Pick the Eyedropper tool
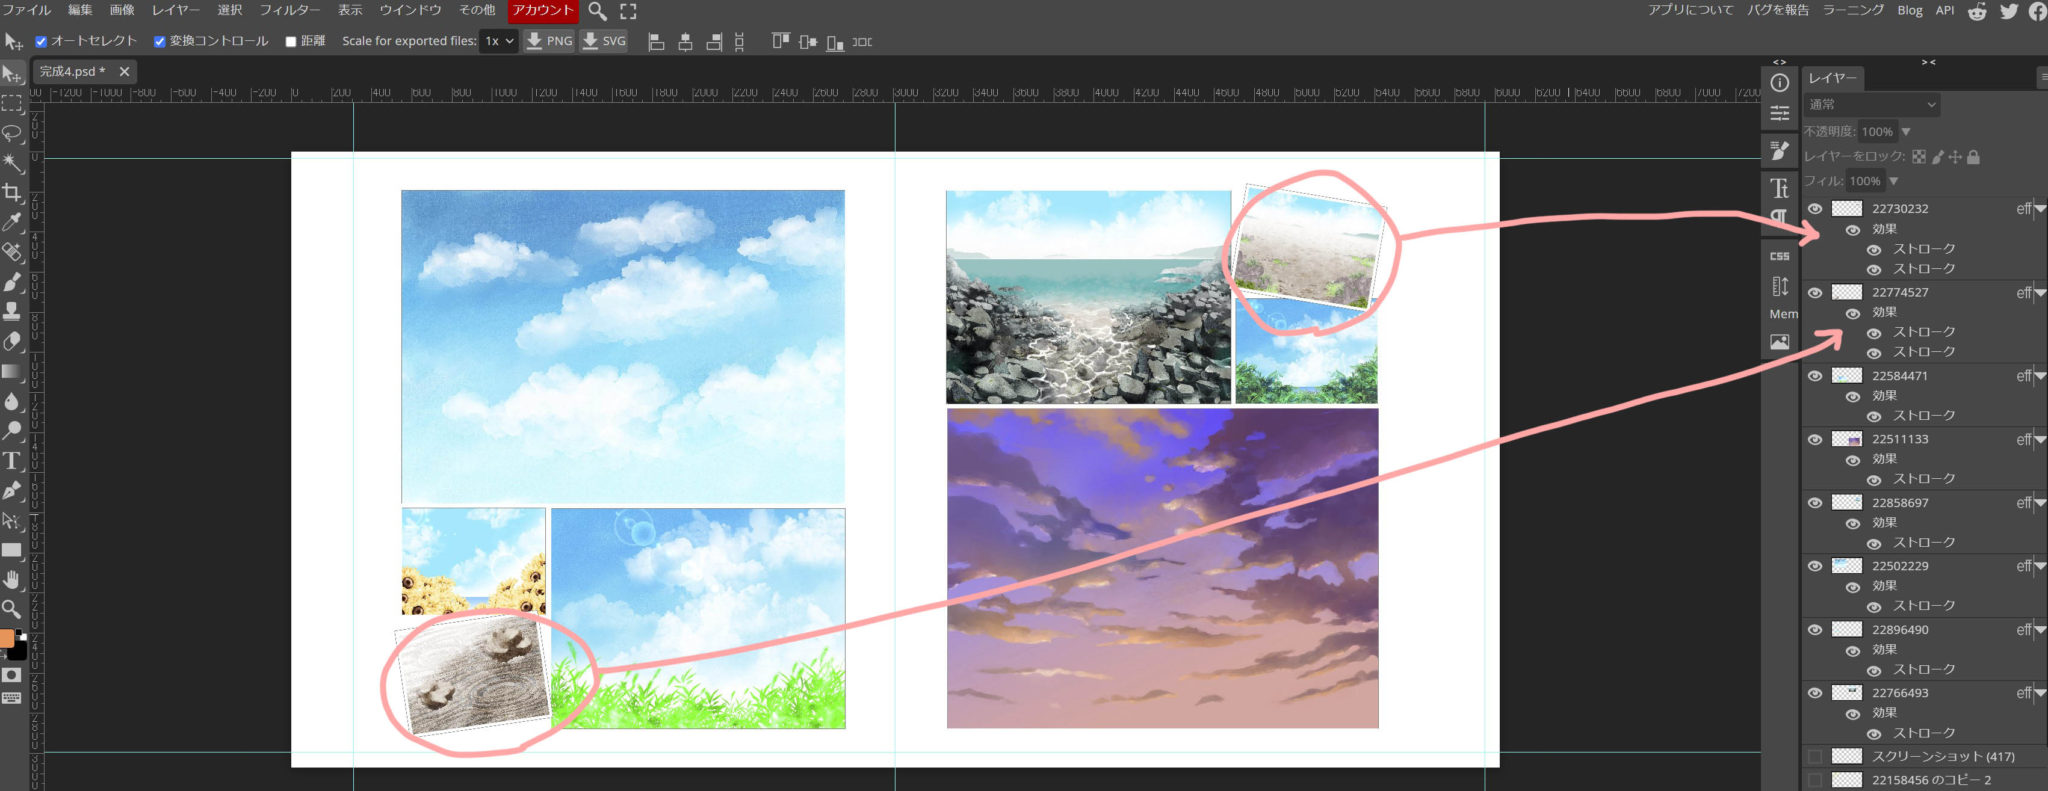 click(x=12, y=222)
